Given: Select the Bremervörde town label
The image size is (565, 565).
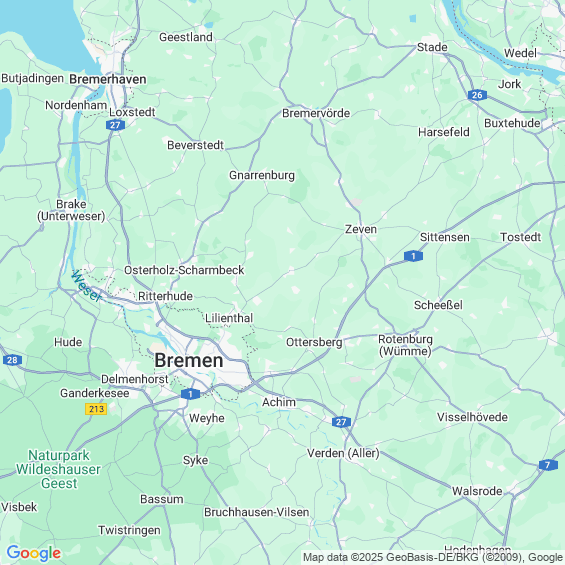Looking at the screenshot, I should point(316,113).
